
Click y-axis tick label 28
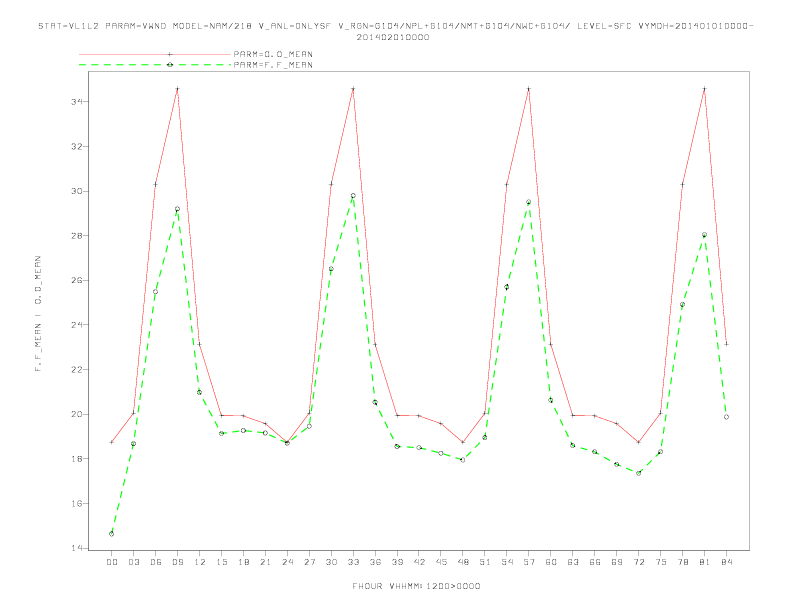(76, 236)
